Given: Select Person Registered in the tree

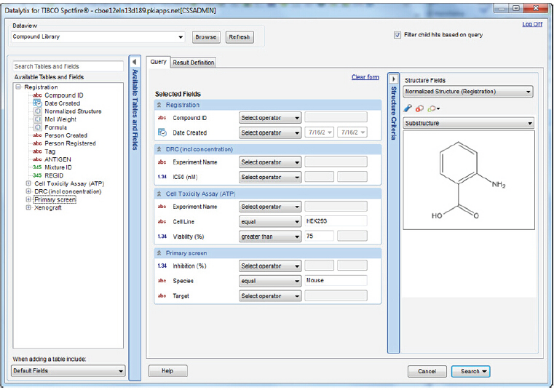Looking at the screenshot, I should [x=70, y=143].
